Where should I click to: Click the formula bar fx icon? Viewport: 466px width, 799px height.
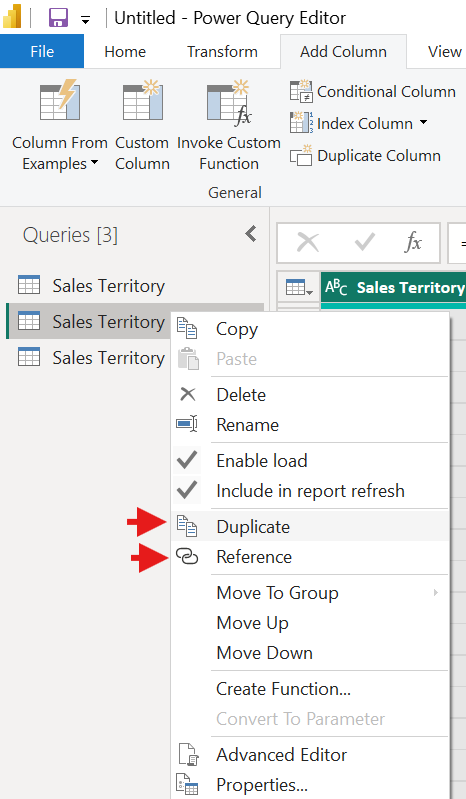413,242
